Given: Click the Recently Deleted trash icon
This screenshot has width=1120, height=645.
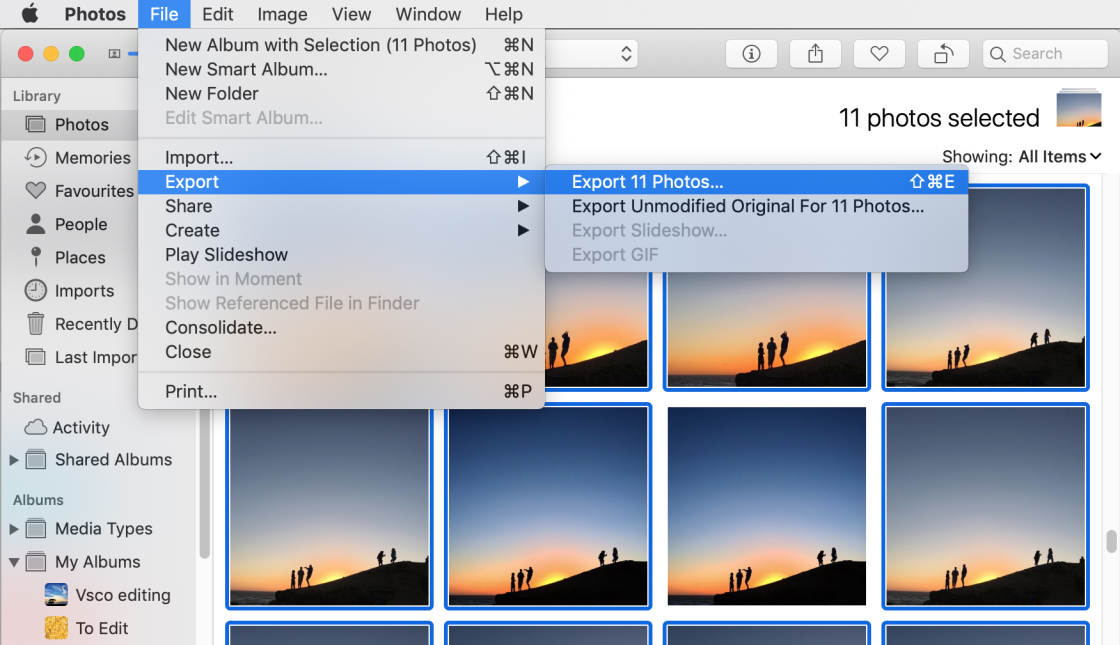Looking at the screenshot, I should pos(35,324).
